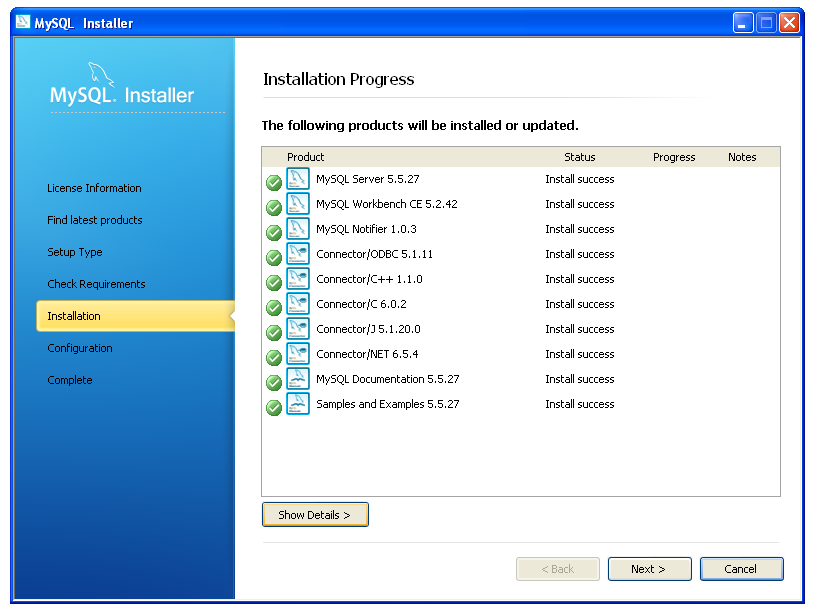Click green checkmark beside Connector/J 5.1.20.0

pyautogui.click(x=274, y=333)
